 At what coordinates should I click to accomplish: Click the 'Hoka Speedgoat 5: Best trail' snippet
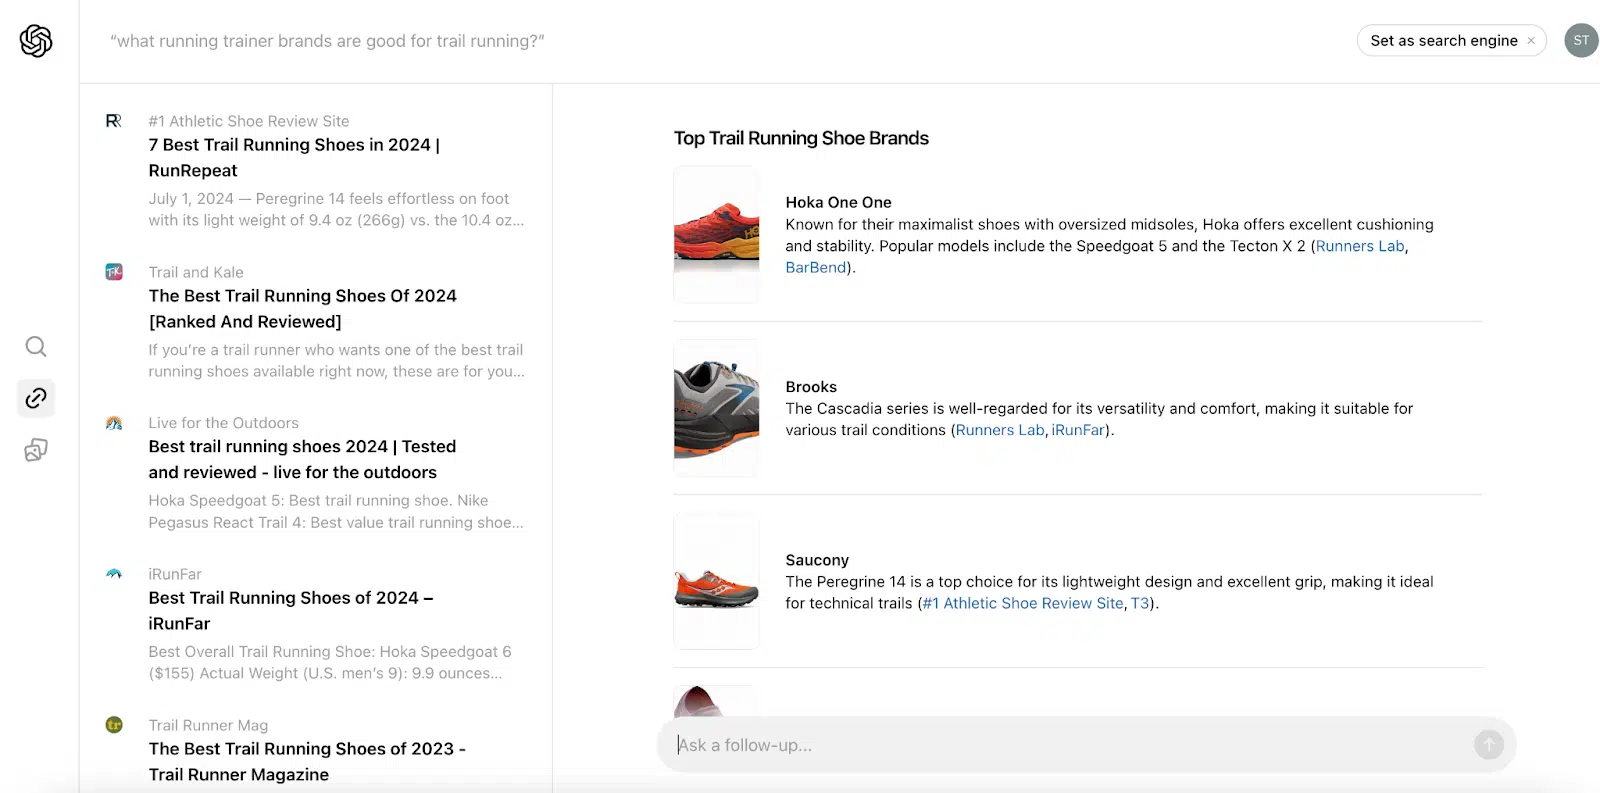click(336, 512)
